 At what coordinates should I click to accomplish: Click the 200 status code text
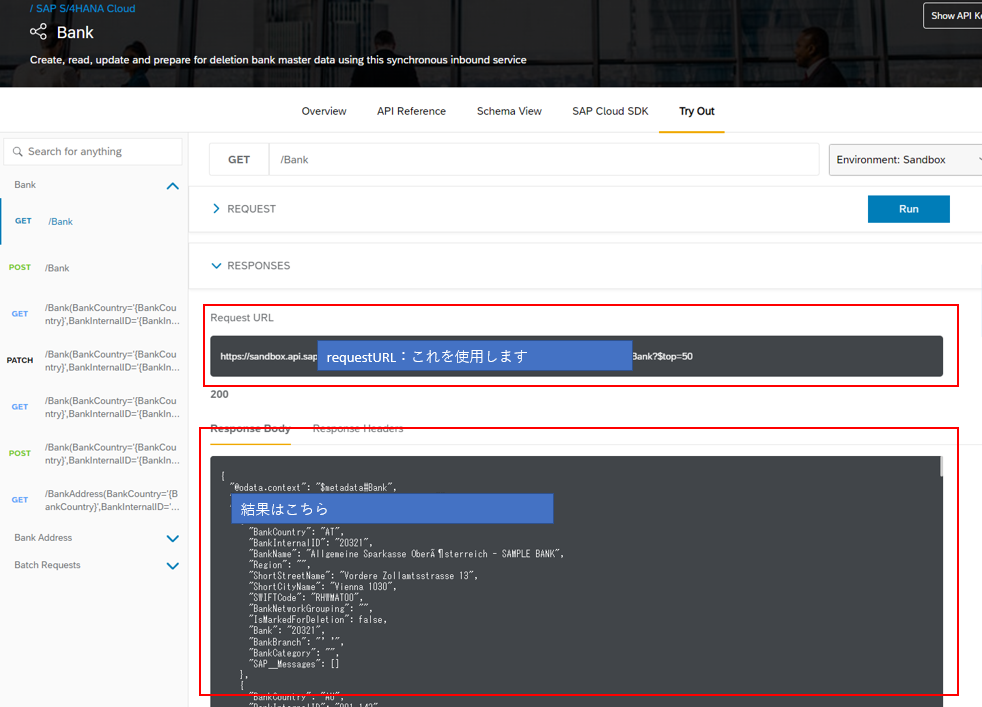point(219,394)
